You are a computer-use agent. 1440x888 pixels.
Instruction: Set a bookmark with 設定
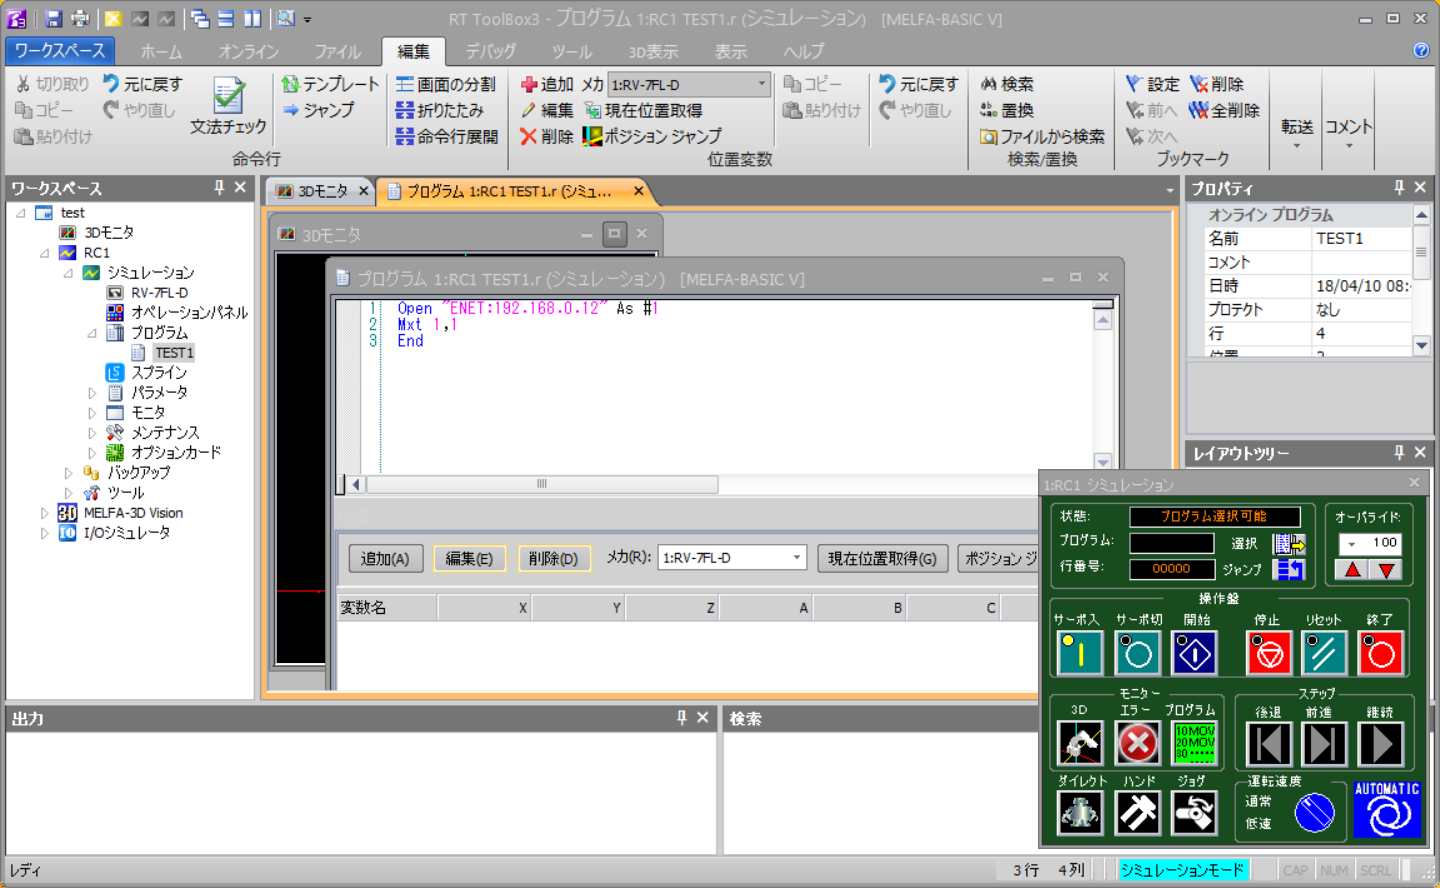click(1152, 84)
